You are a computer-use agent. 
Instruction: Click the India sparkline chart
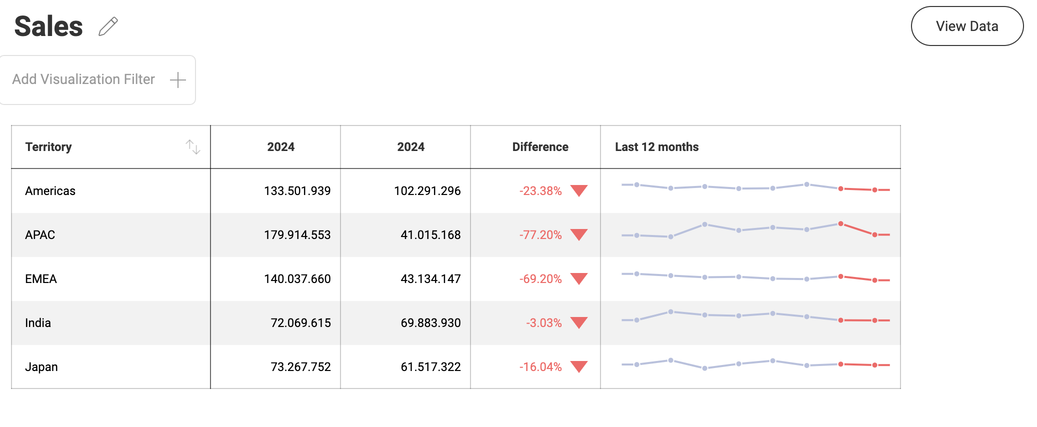[756, 317]
